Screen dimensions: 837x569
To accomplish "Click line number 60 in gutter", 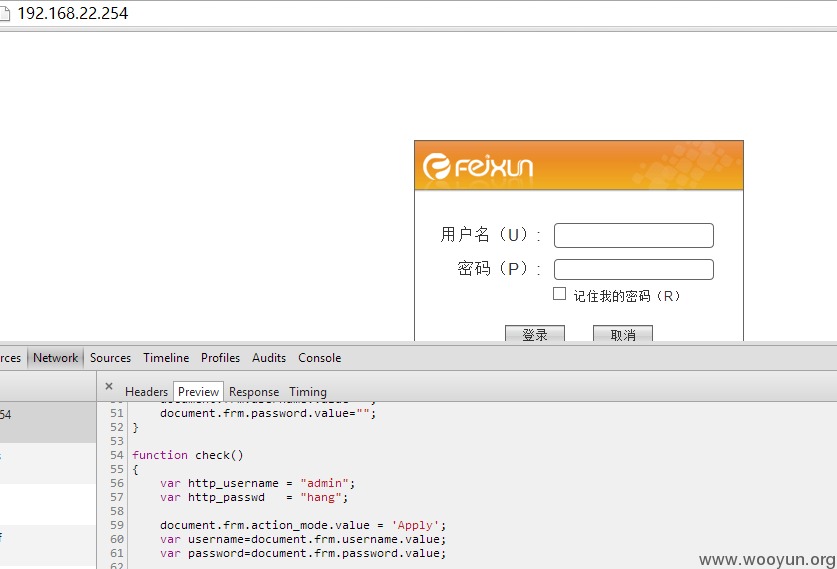I will pyautogui.click(x=117, y=539).
